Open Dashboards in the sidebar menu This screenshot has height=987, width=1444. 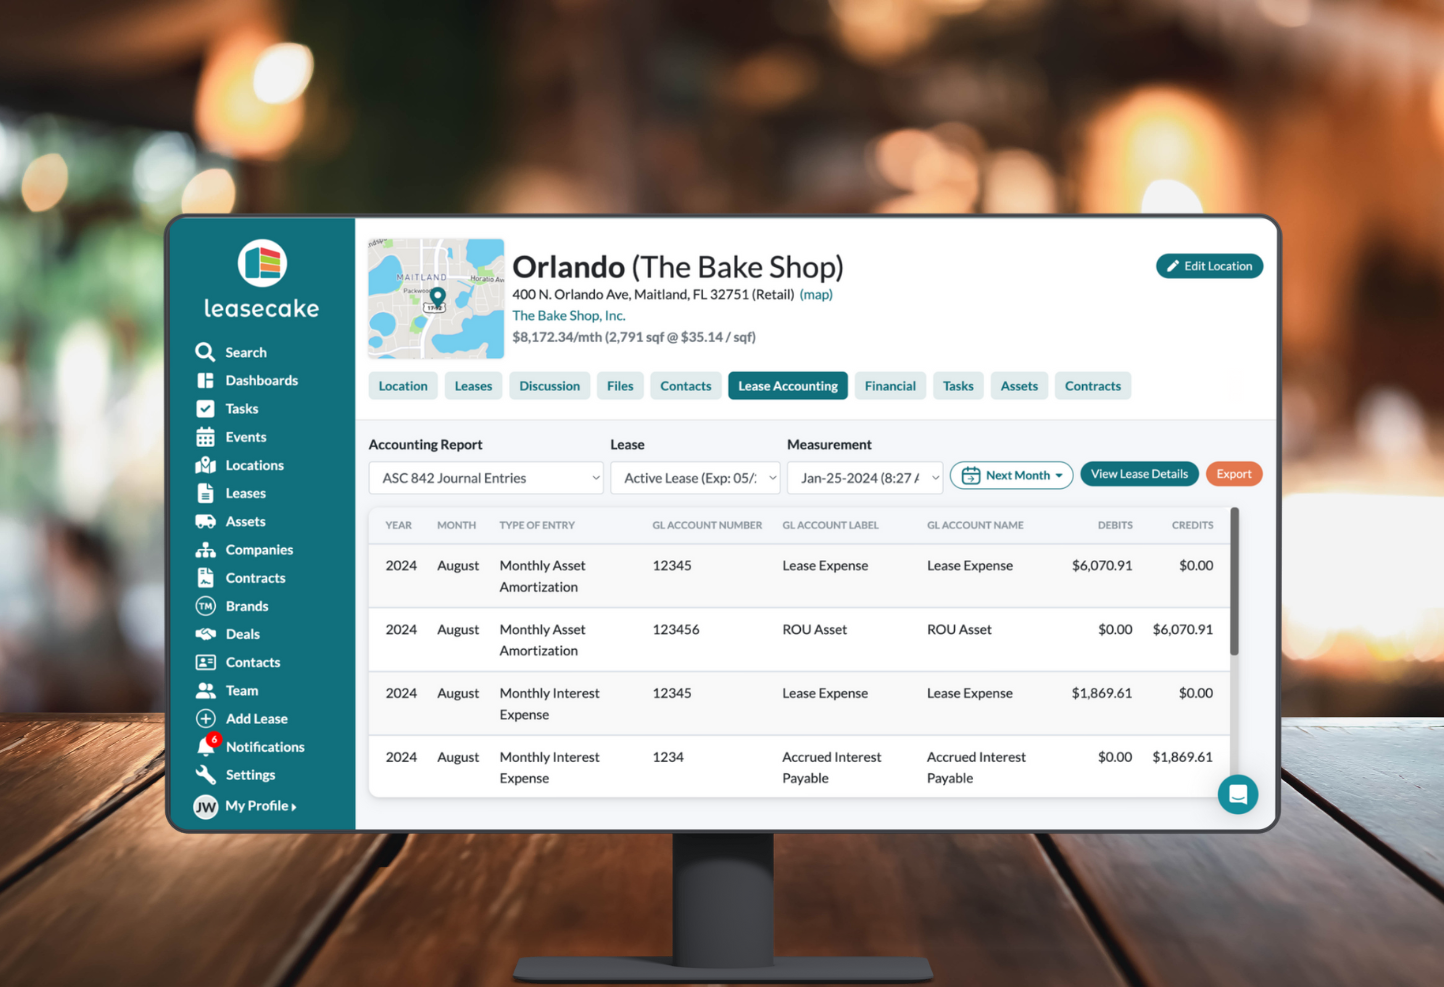point(262,380)
